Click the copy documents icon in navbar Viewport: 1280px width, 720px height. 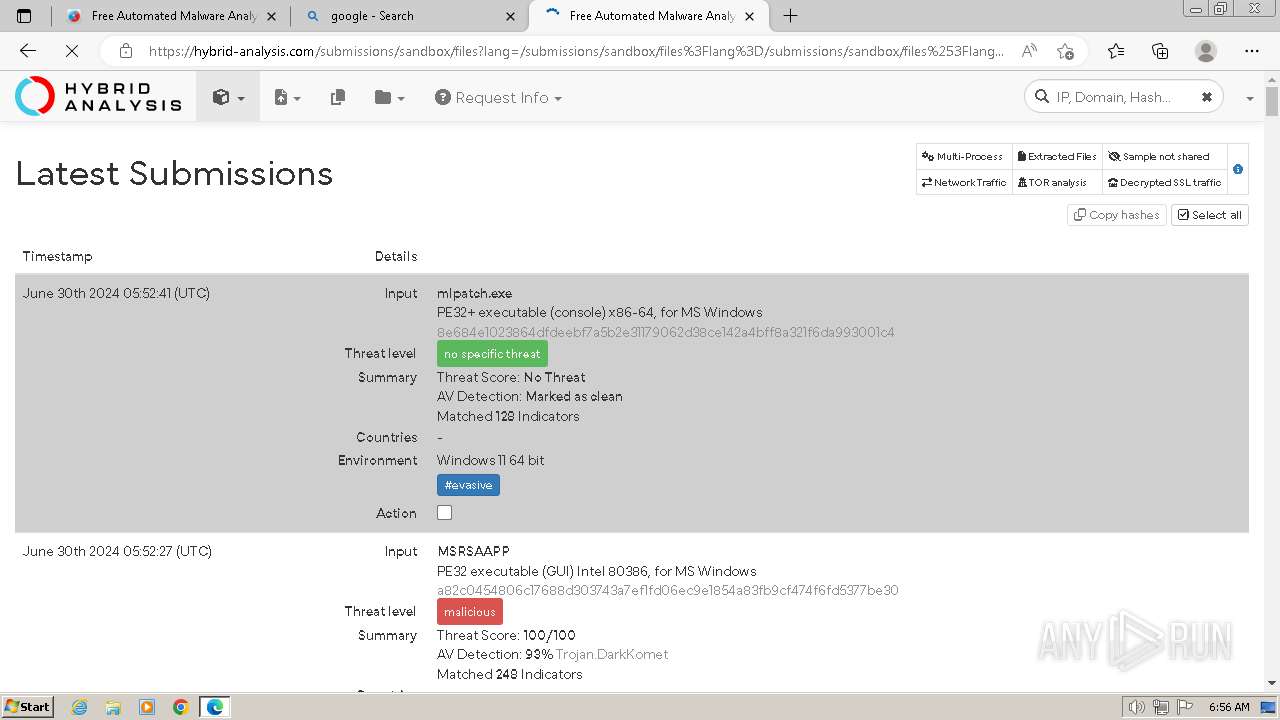(x=338, y=97)
